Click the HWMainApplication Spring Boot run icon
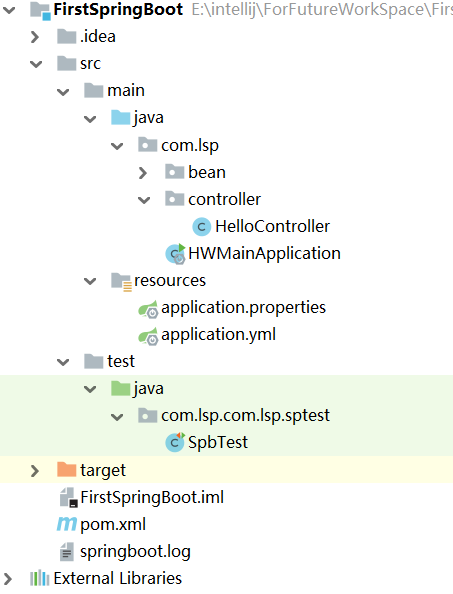The height and width of the screenshot is (594, 453). click(x=175, y=253)
